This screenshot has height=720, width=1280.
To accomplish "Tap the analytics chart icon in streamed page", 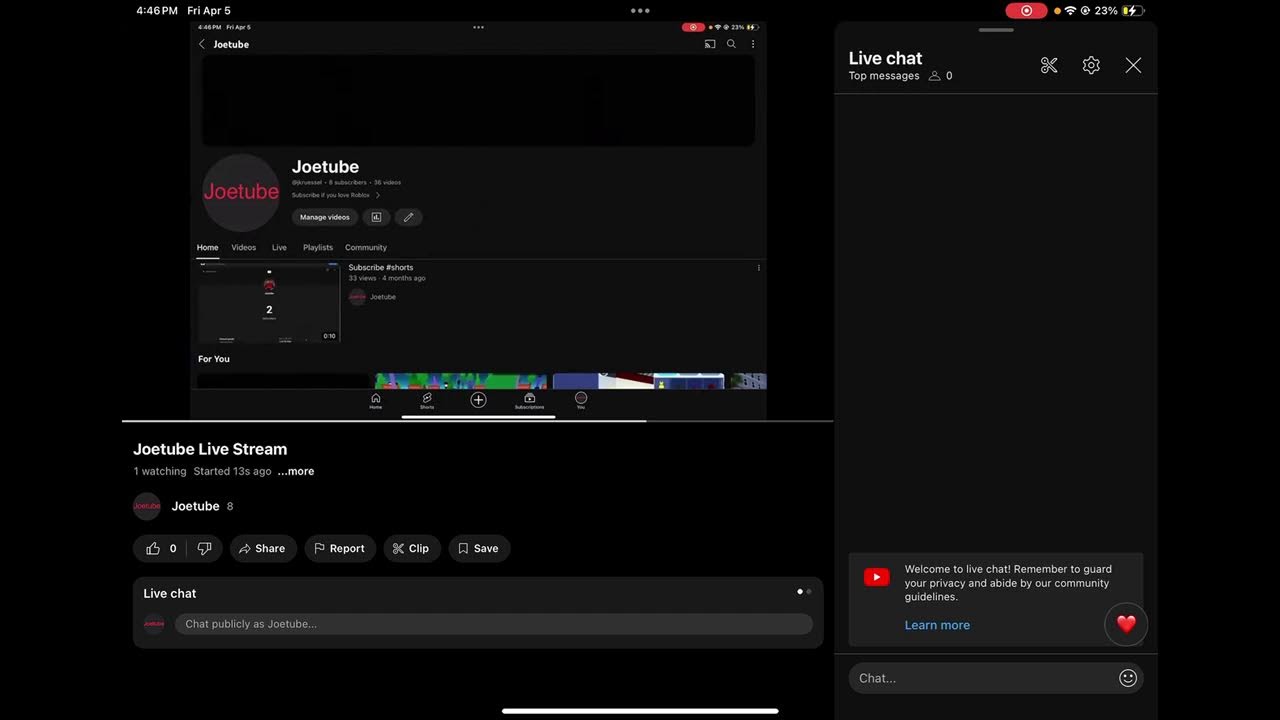I will 376,217.
